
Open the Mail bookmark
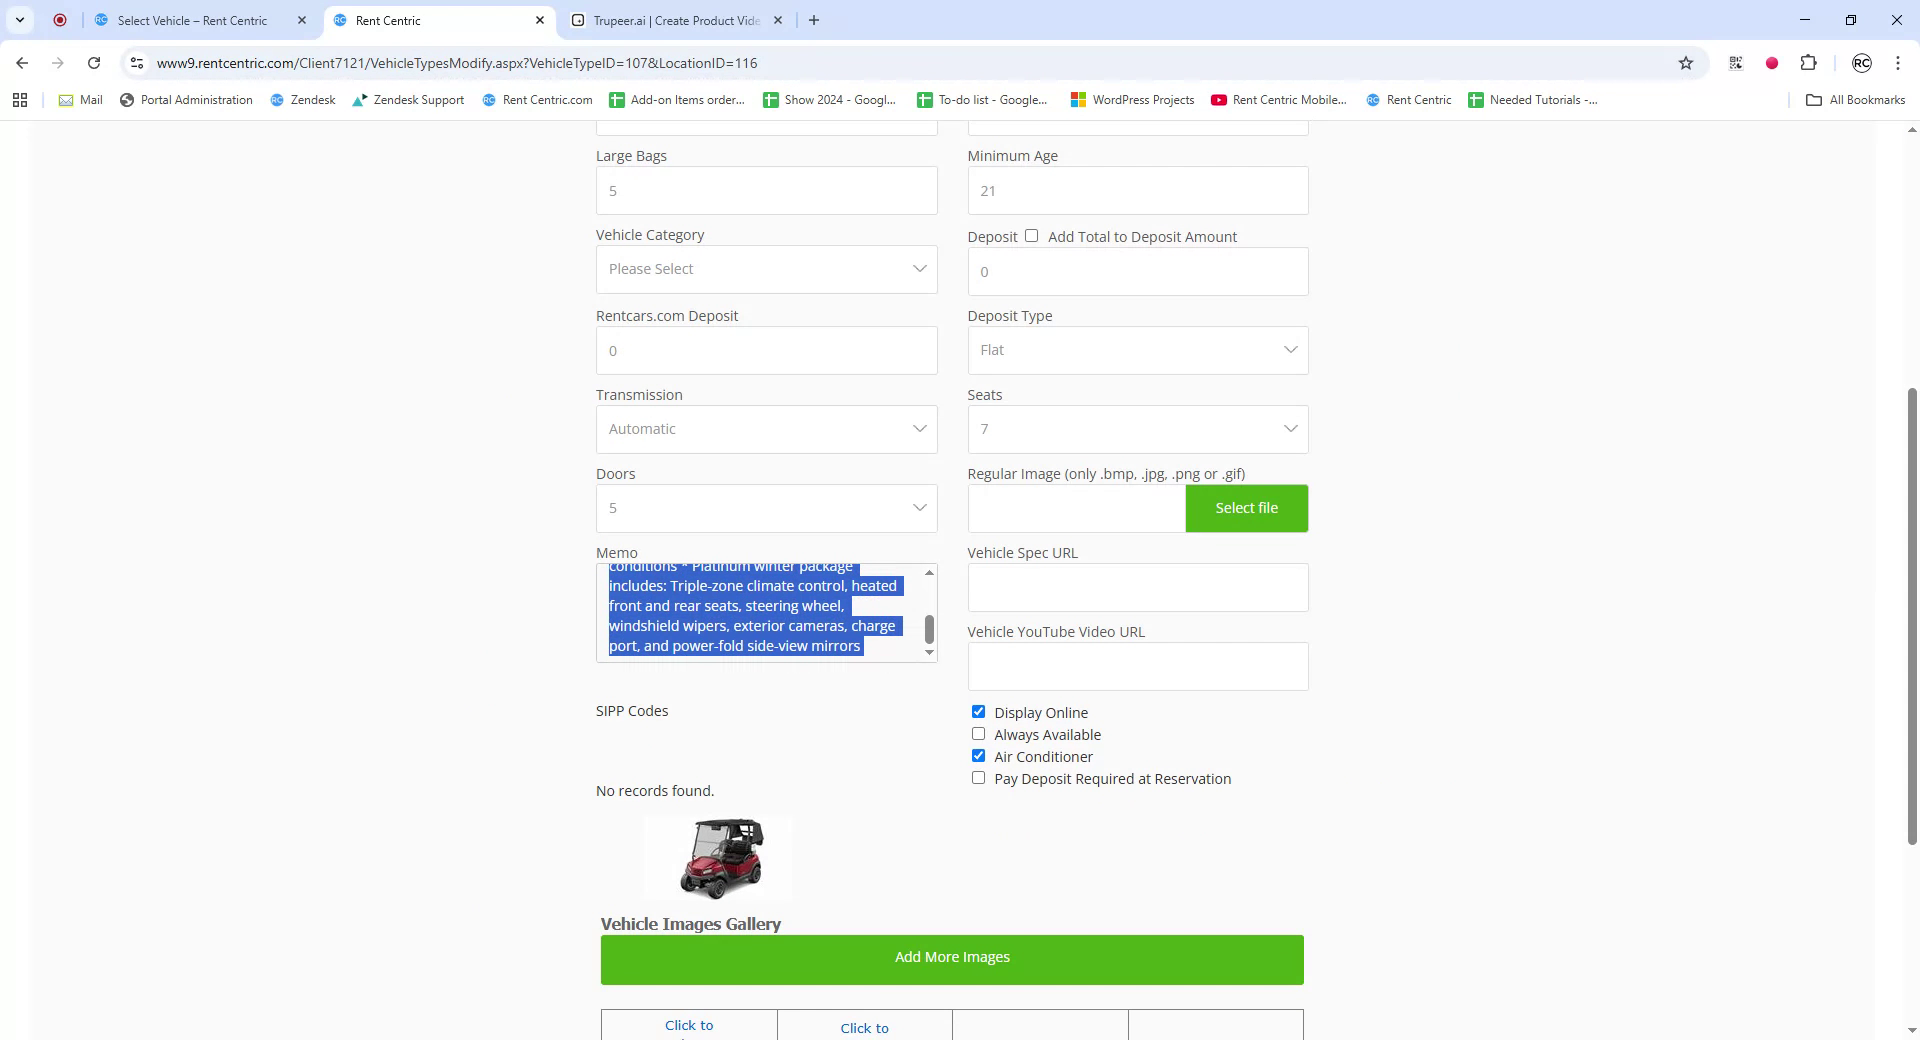(x=80, y=99)
